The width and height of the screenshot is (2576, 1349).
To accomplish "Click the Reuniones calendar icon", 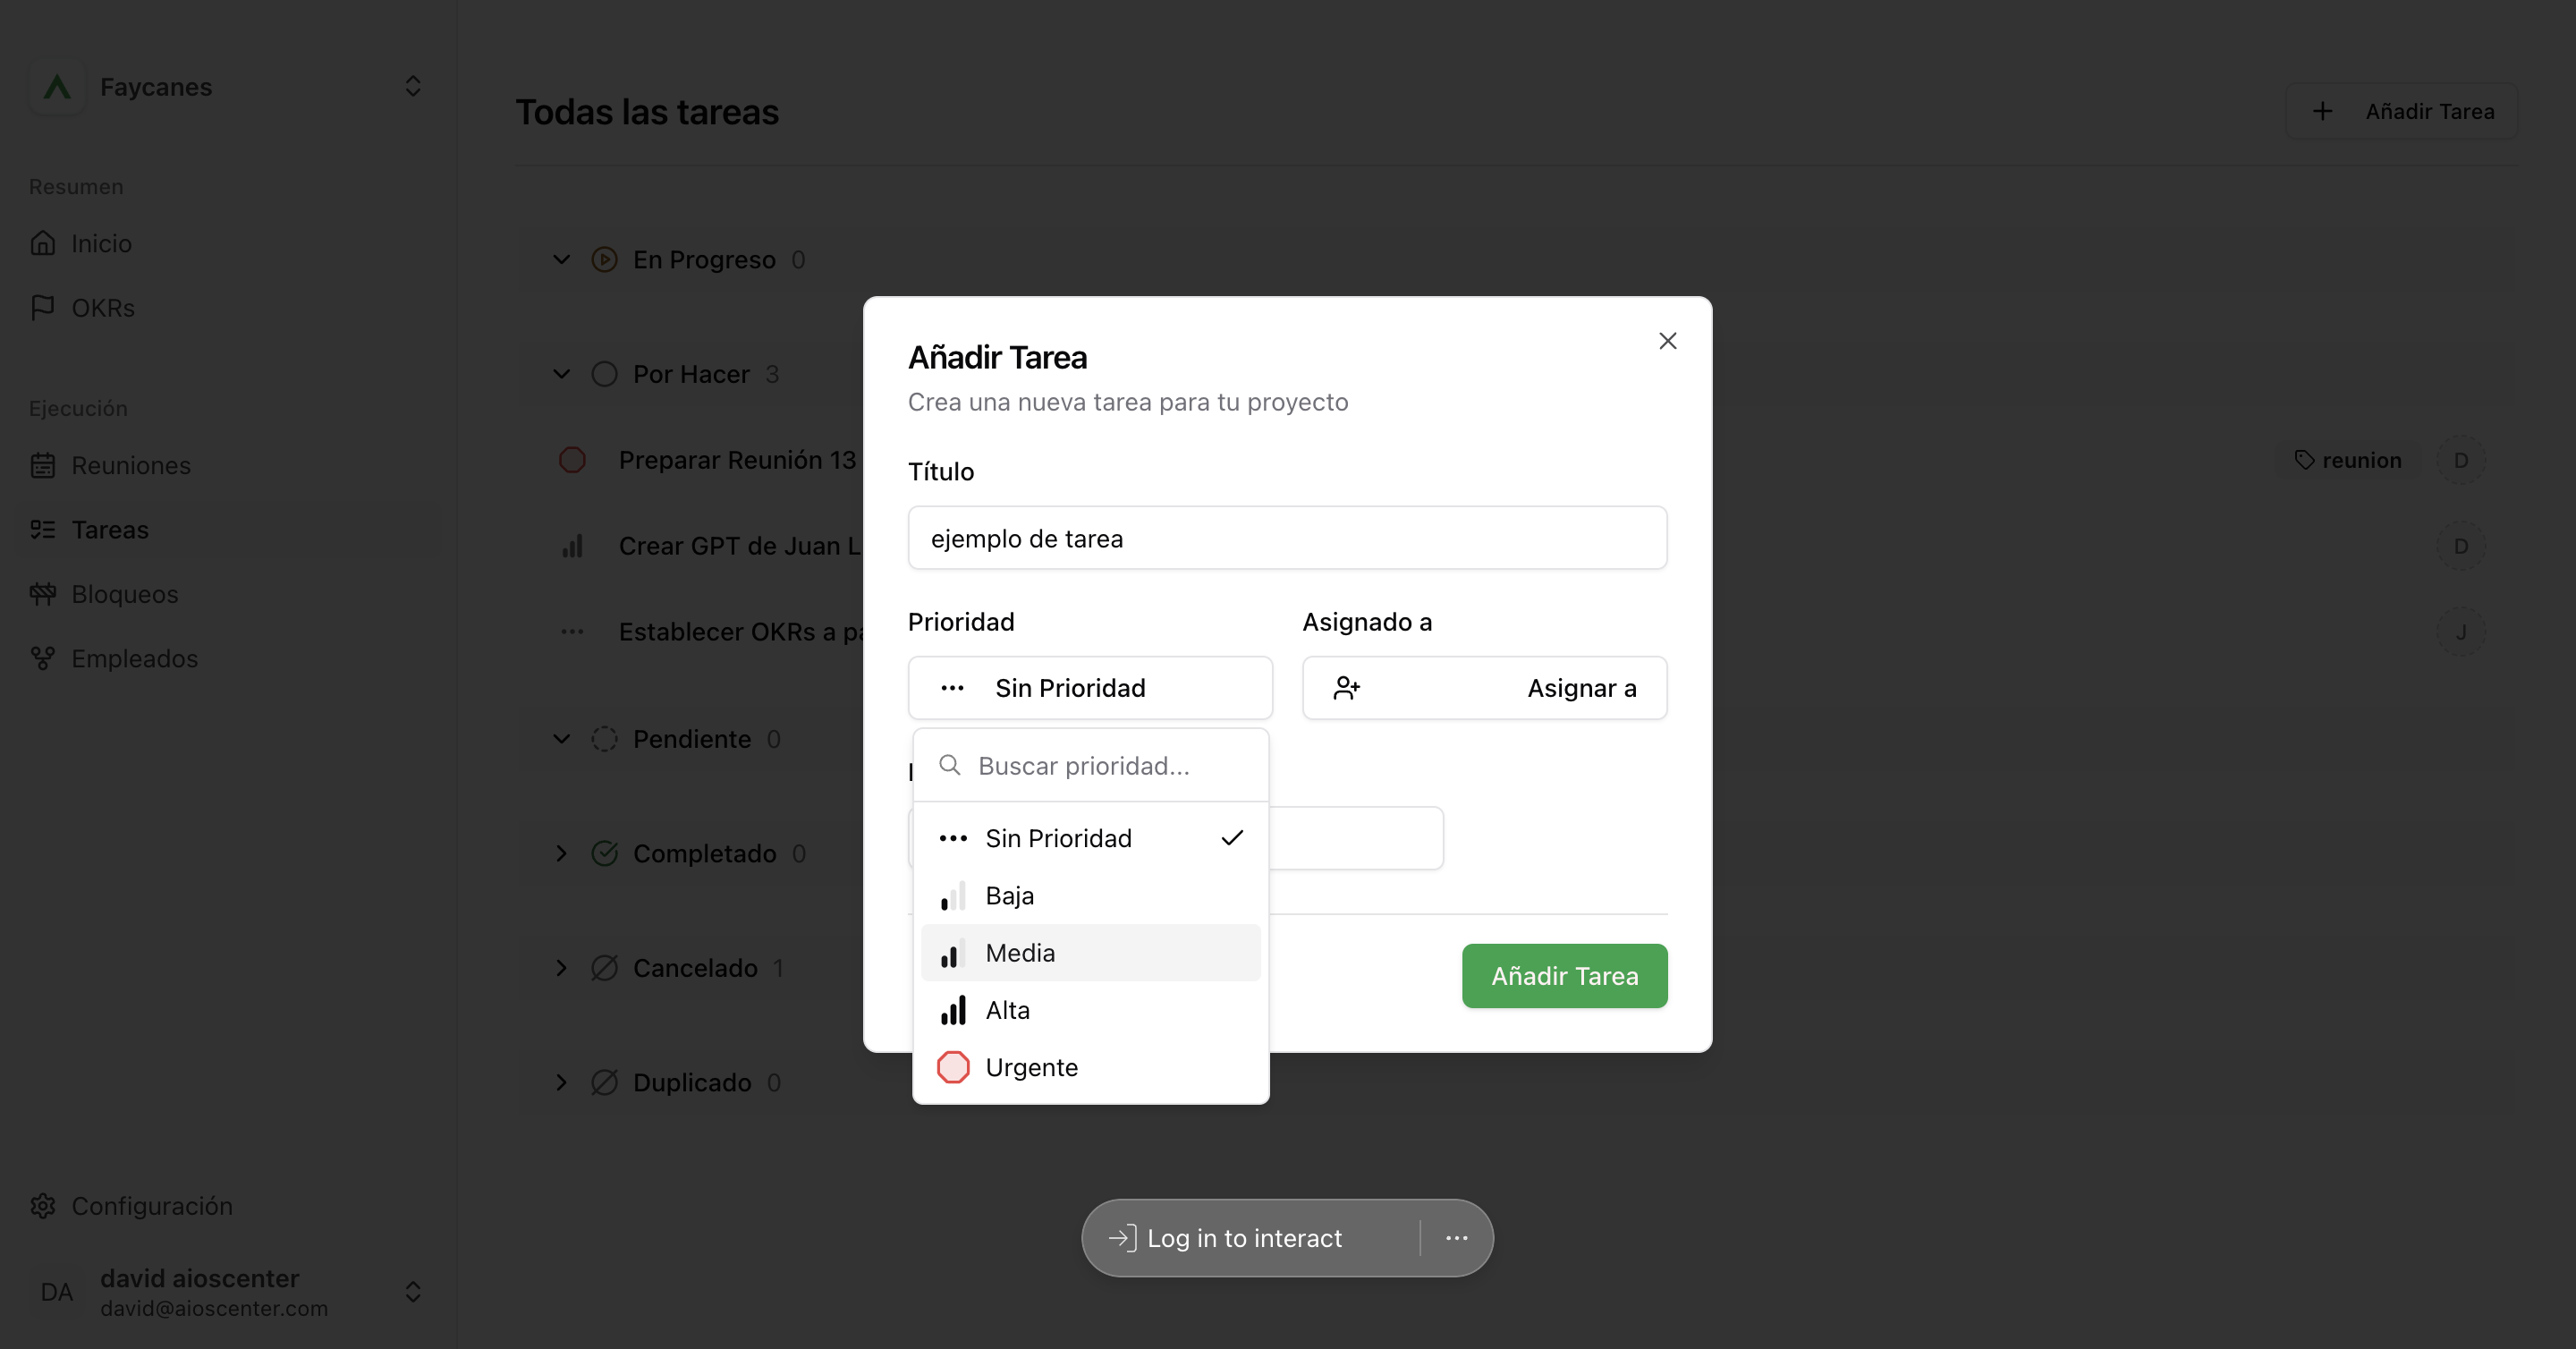I will click(x=43, y=465).
